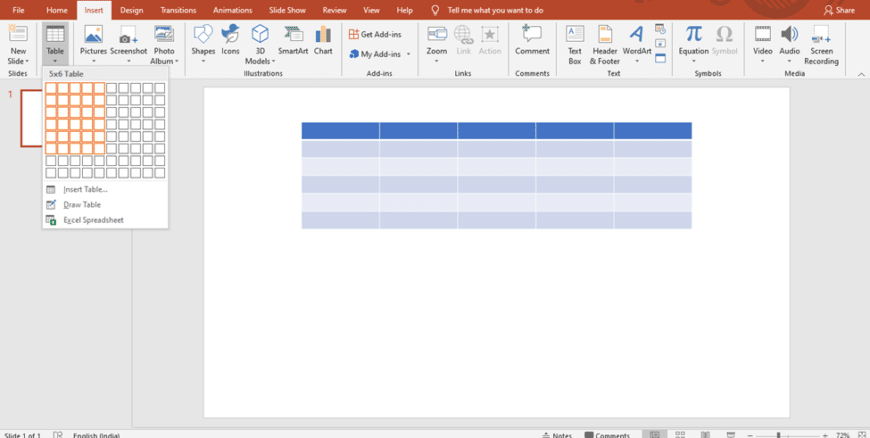
Task: Switch to Slide Sorter view
Action: (x=681, y=435)
